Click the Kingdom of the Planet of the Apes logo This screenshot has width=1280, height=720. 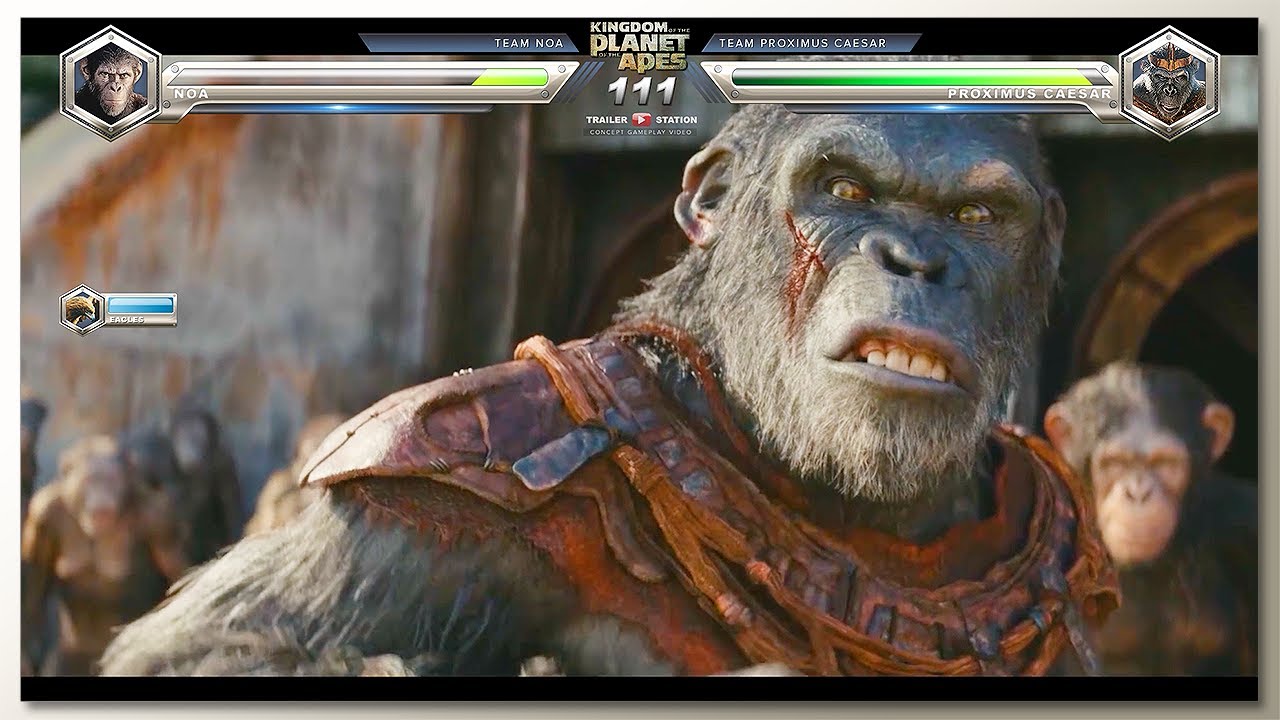point(639,46)
